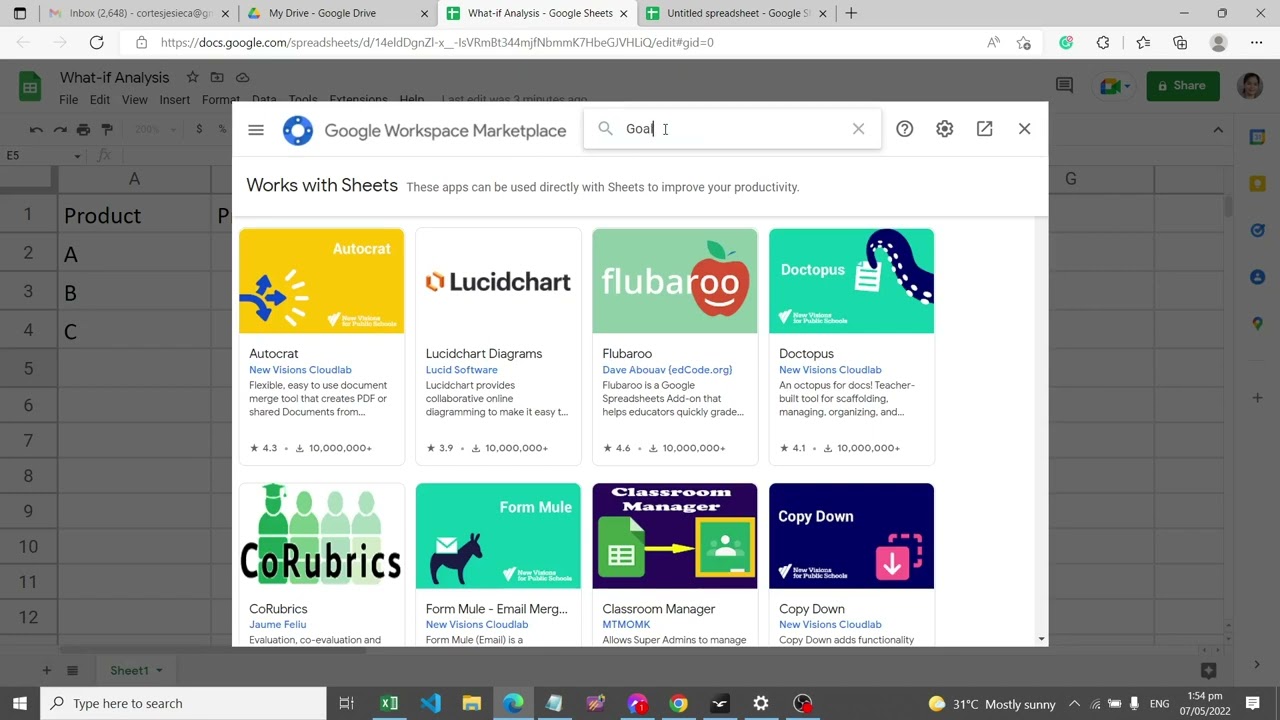
Task: Click the Lucid Software developer link
Action: [462, 370]
